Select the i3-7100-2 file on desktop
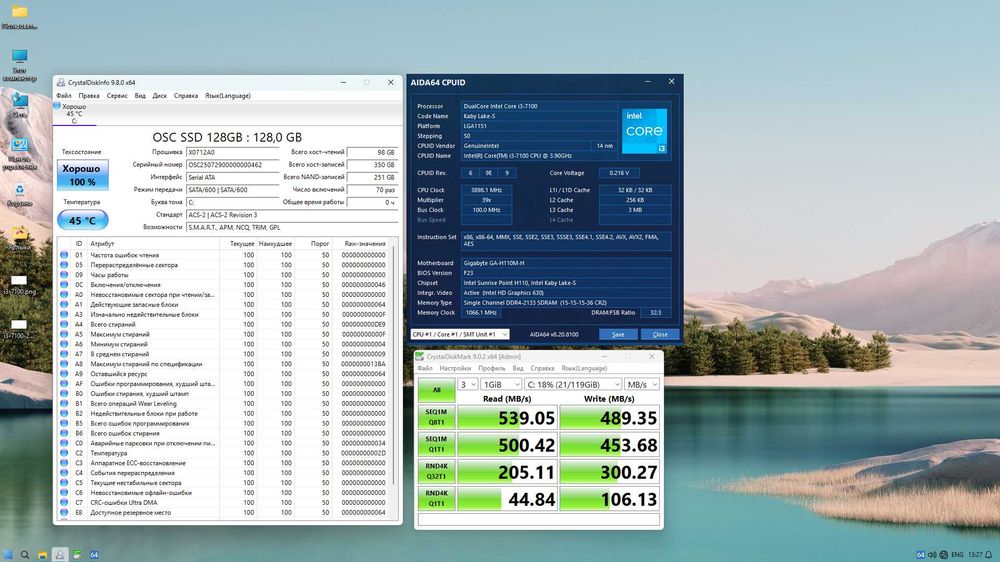Screen dimensions: 1000x562 coord(19,325)
